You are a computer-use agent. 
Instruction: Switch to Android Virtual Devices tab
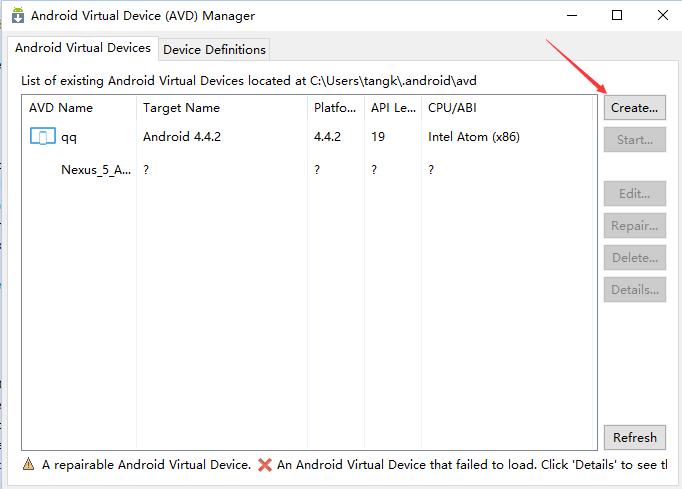(83, 47)
